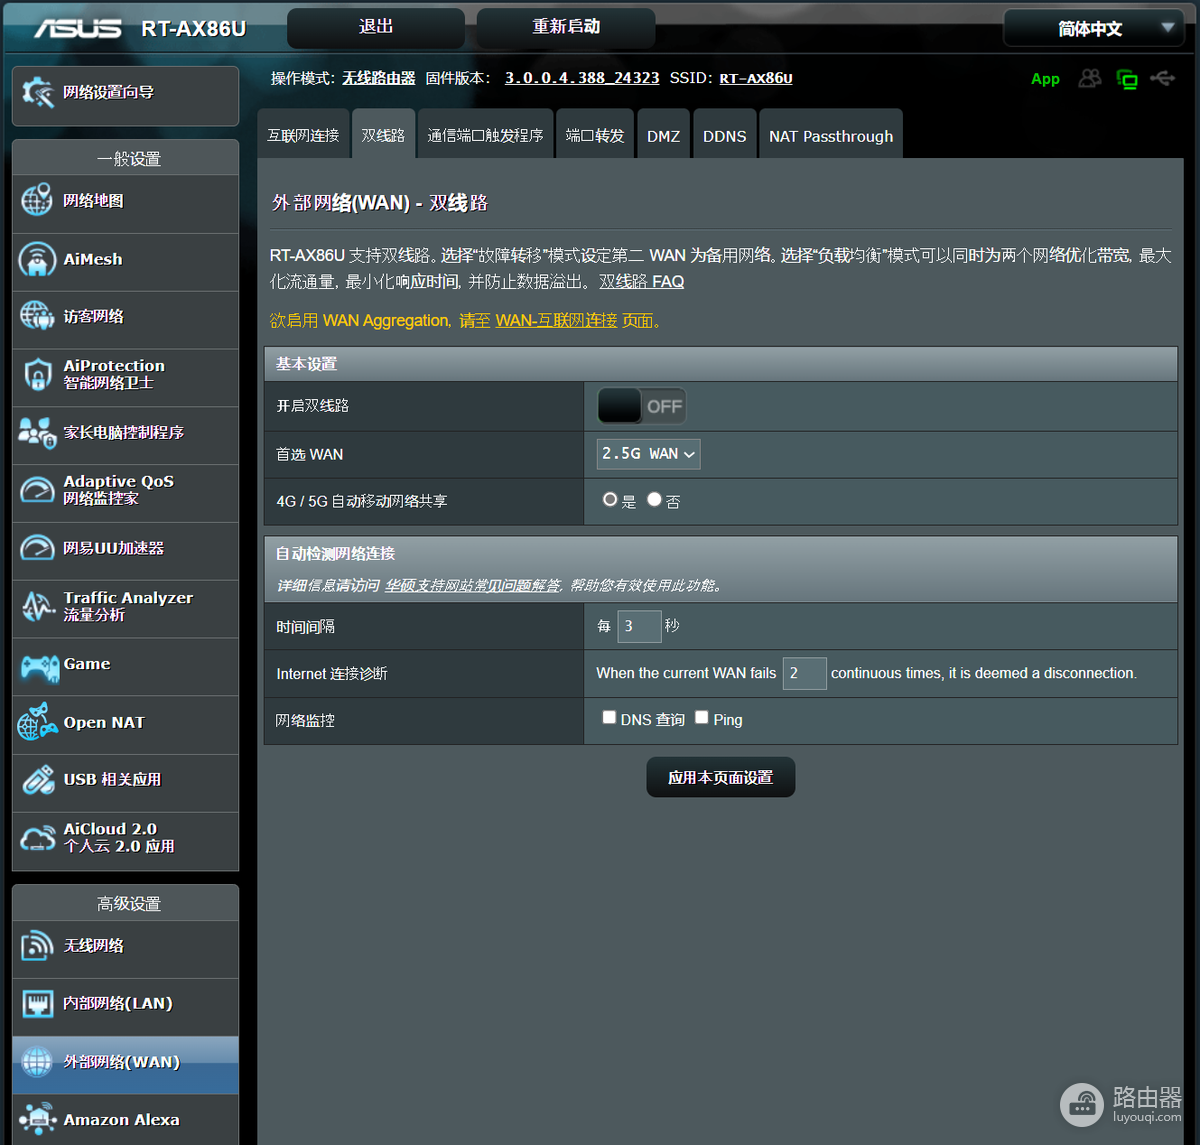Click the 网易UU加速器 icon
Screen dimensions: 1200x1145
tap(37, 548)
